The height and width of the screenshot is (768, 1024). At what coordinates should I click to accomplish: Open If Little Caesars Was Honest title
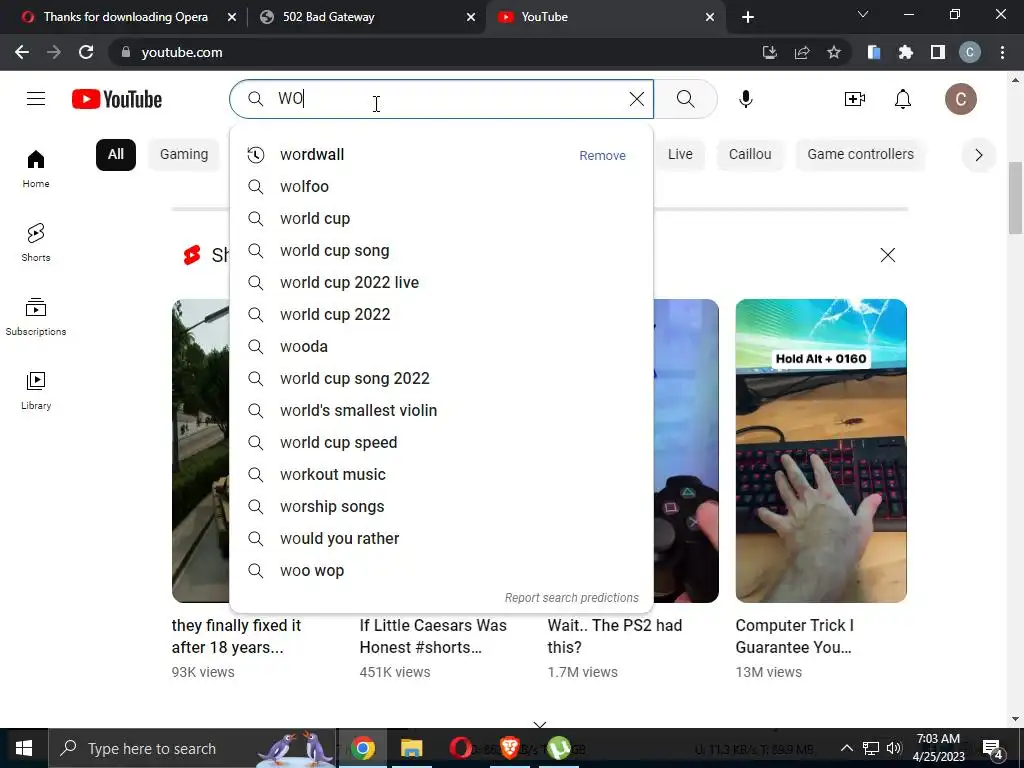click(x=433, y=636)
